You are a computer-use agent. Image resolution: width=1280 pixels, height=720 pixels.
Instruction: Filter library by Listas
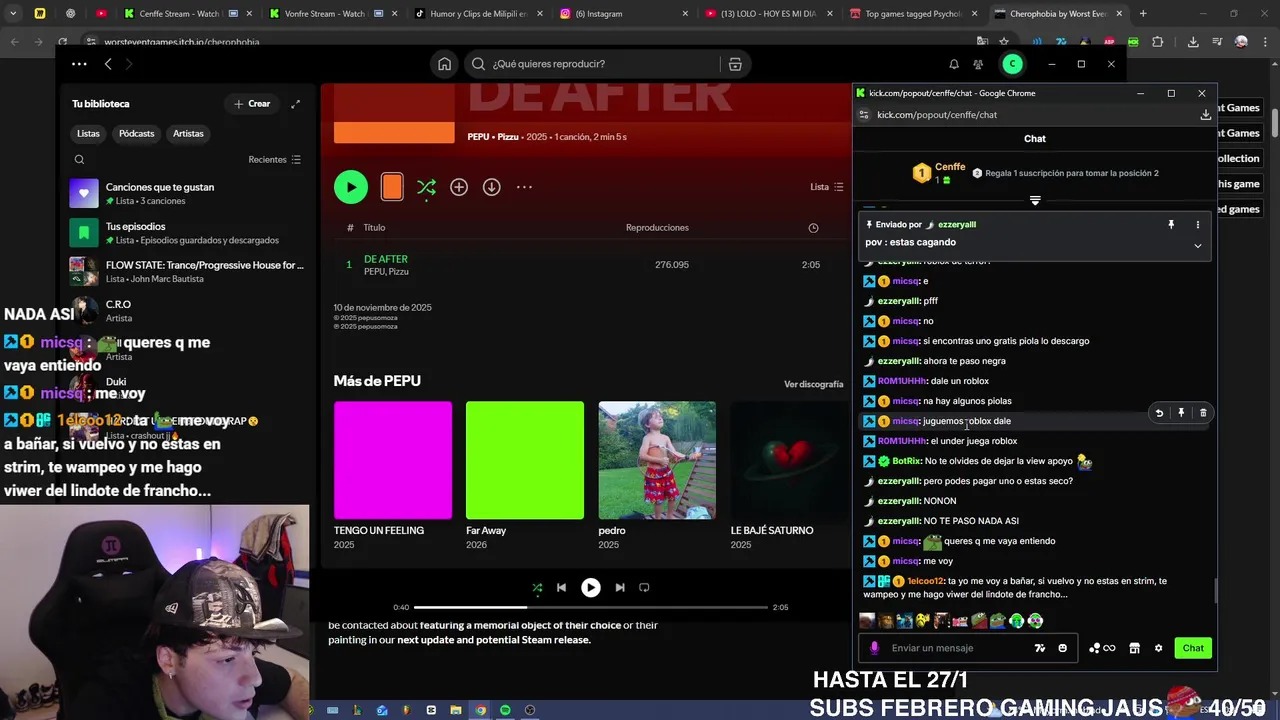(88, 134)
